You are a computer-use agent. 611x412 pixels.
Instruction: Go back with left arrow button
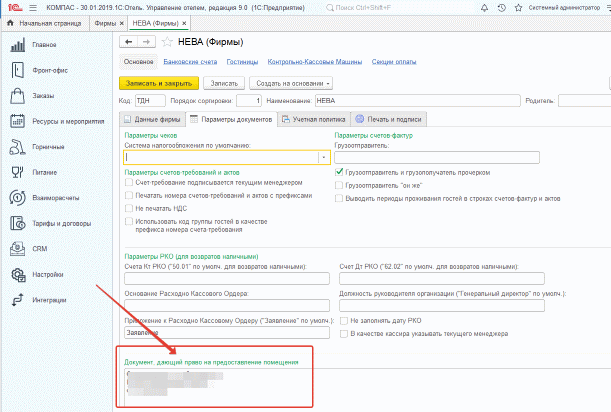(x=129, y=42)
